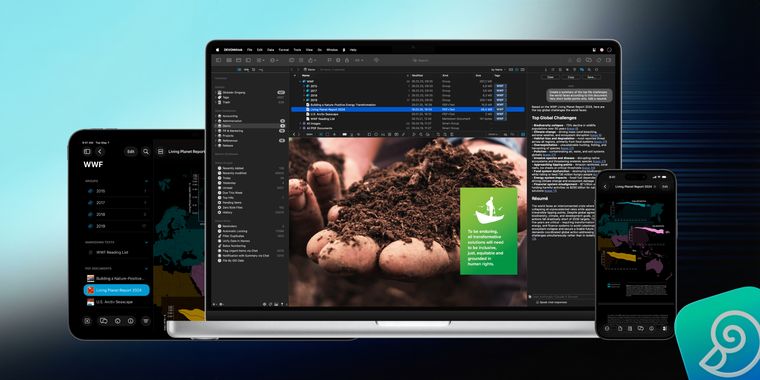Collapse the WWF group in the item list
The height and width of the screenshot is (380, 760).
click(300, 81)
